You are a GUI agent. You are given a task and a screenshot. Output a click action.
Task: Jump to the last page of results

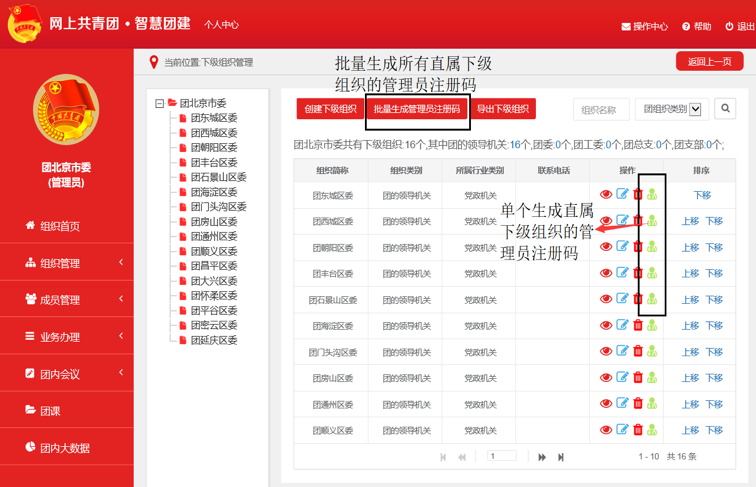click(561, 457)
